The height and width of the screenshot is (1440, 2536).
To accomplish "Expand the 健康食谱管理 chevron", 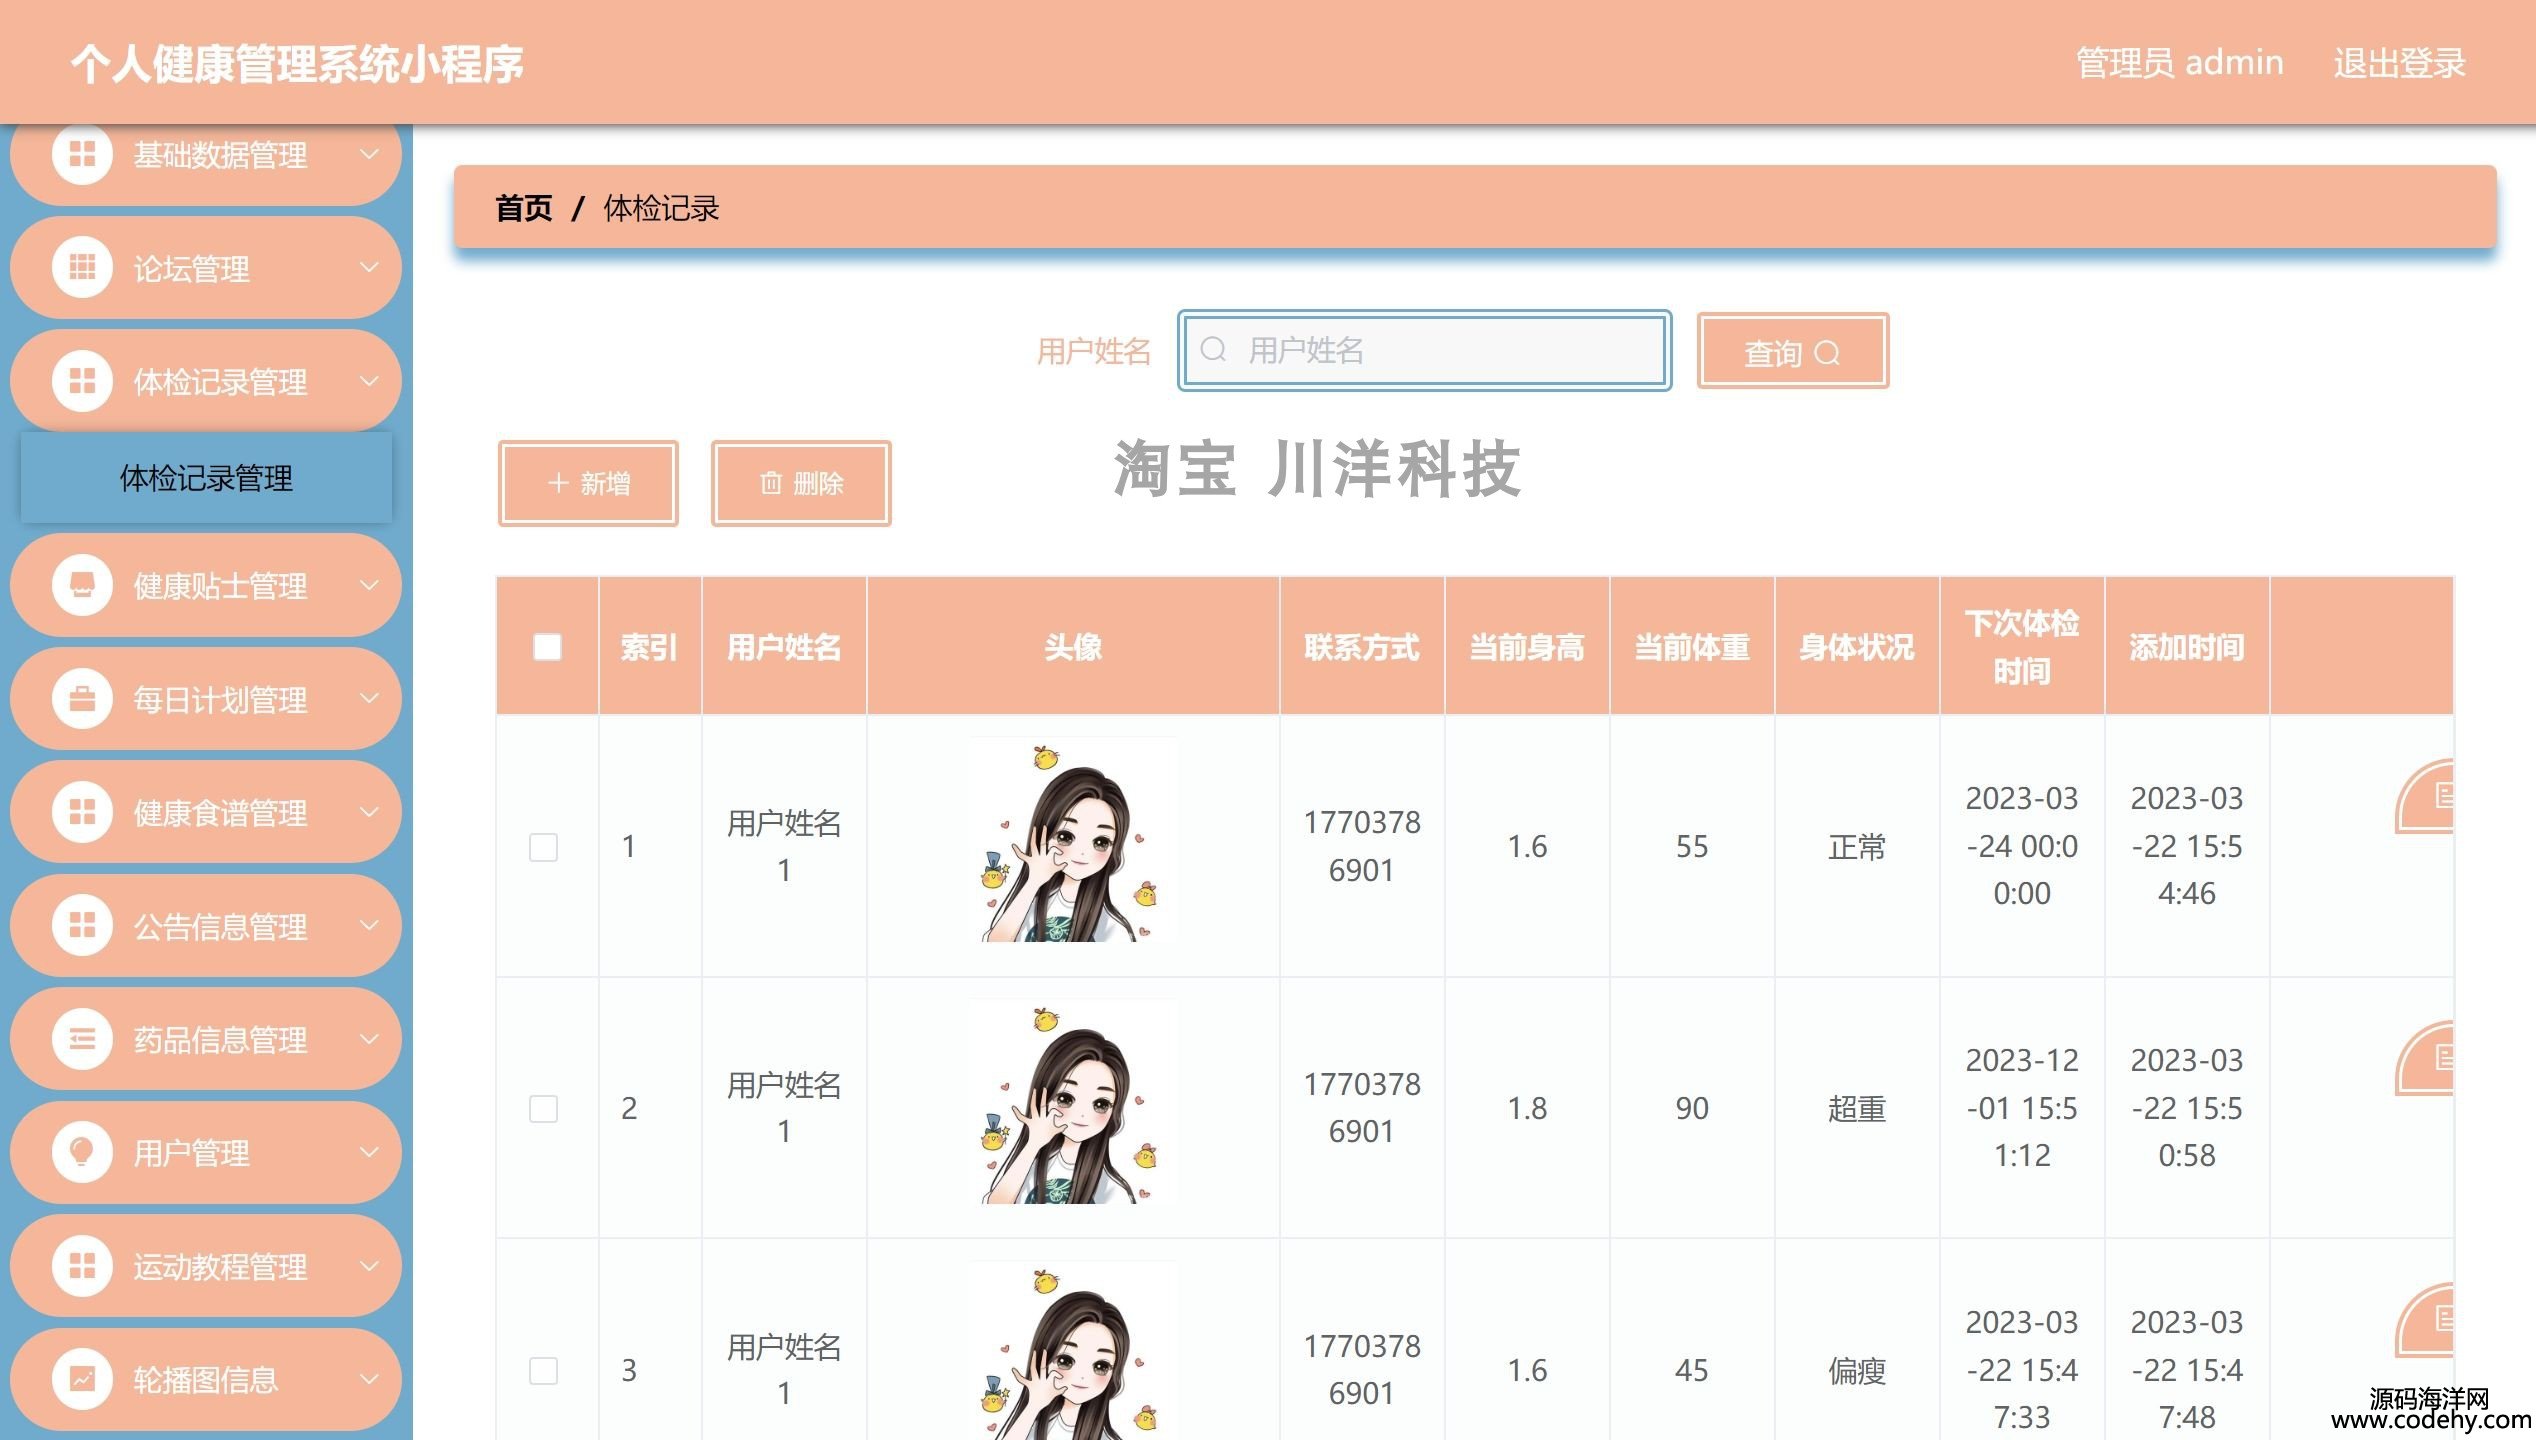I will (x=369, y=812).
